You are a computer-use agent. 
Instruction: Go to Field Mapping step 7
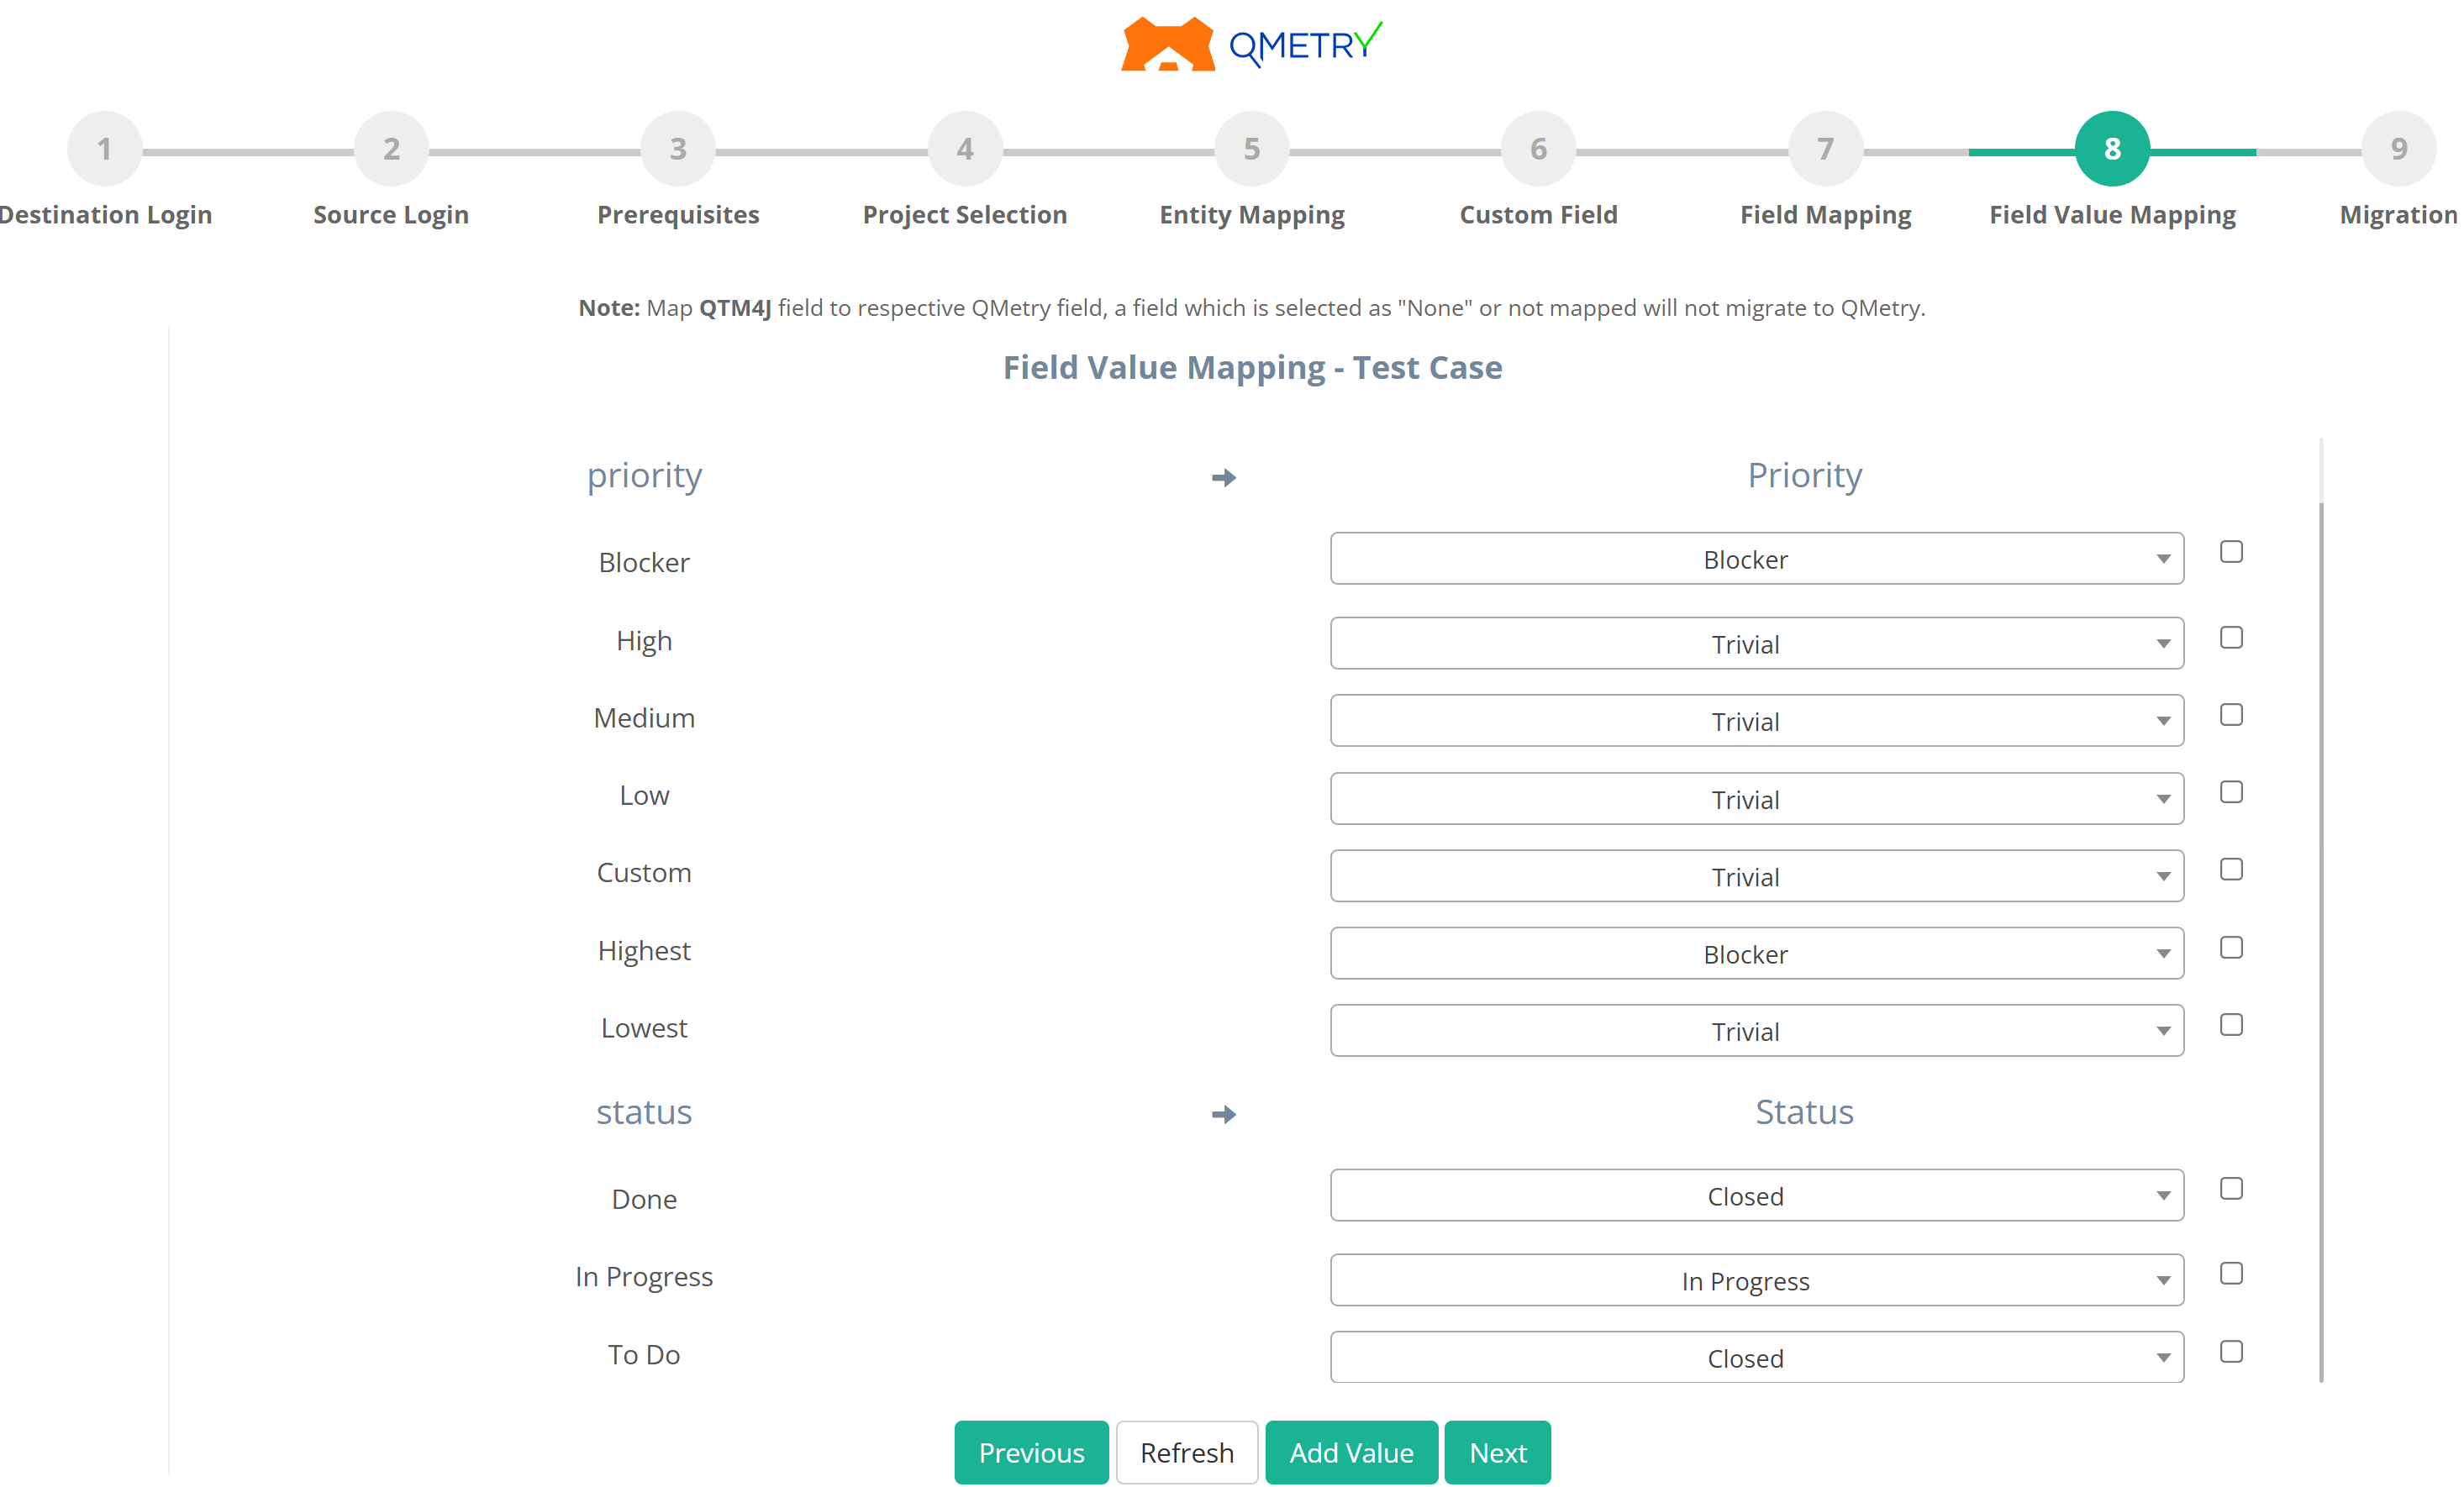click(x=1825, y=148)
